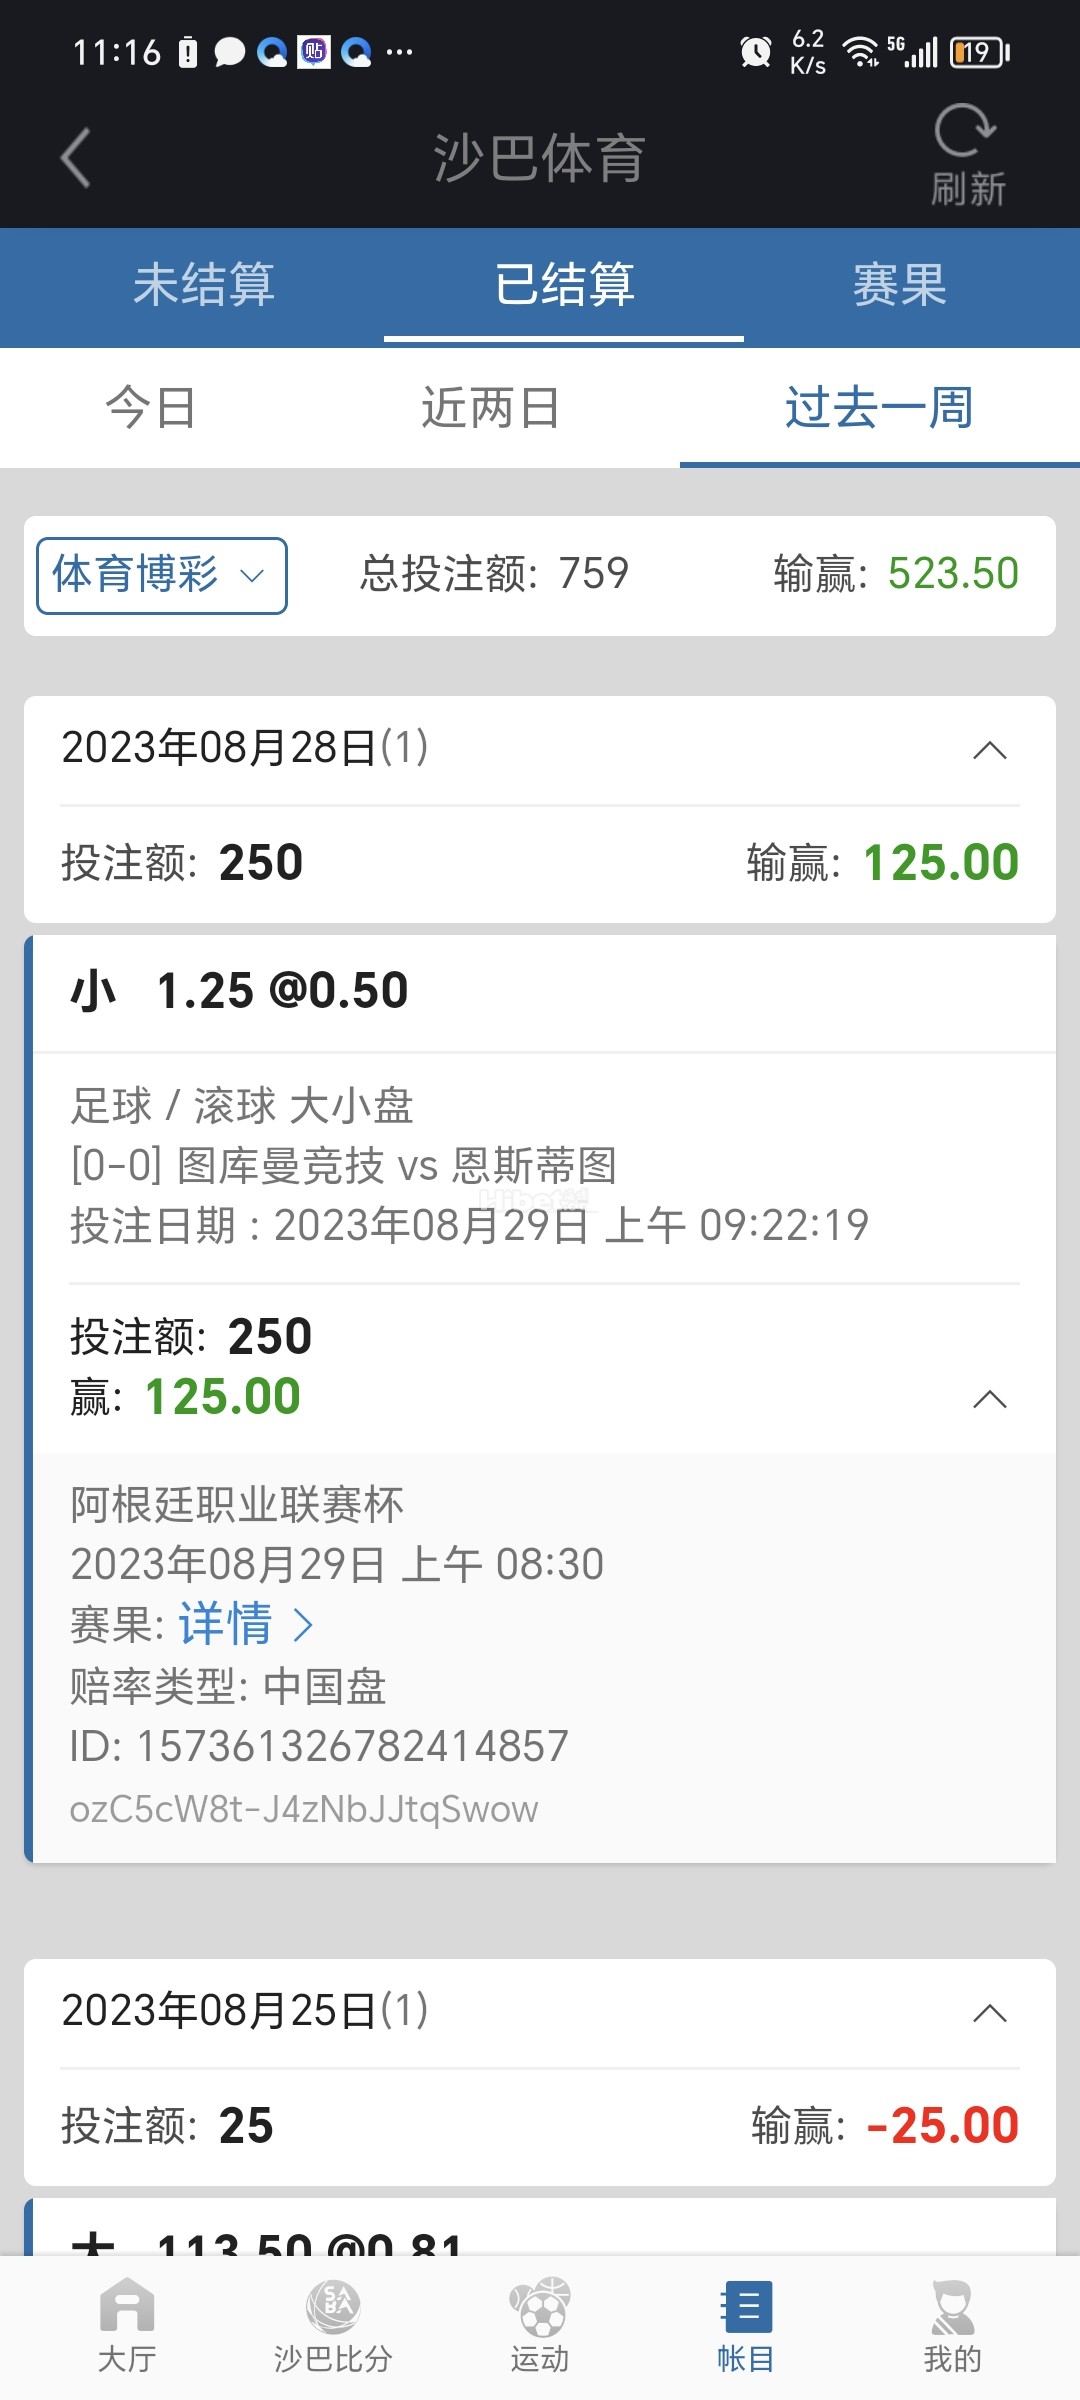Switch to the 未结算 tab

pos(204,285)
